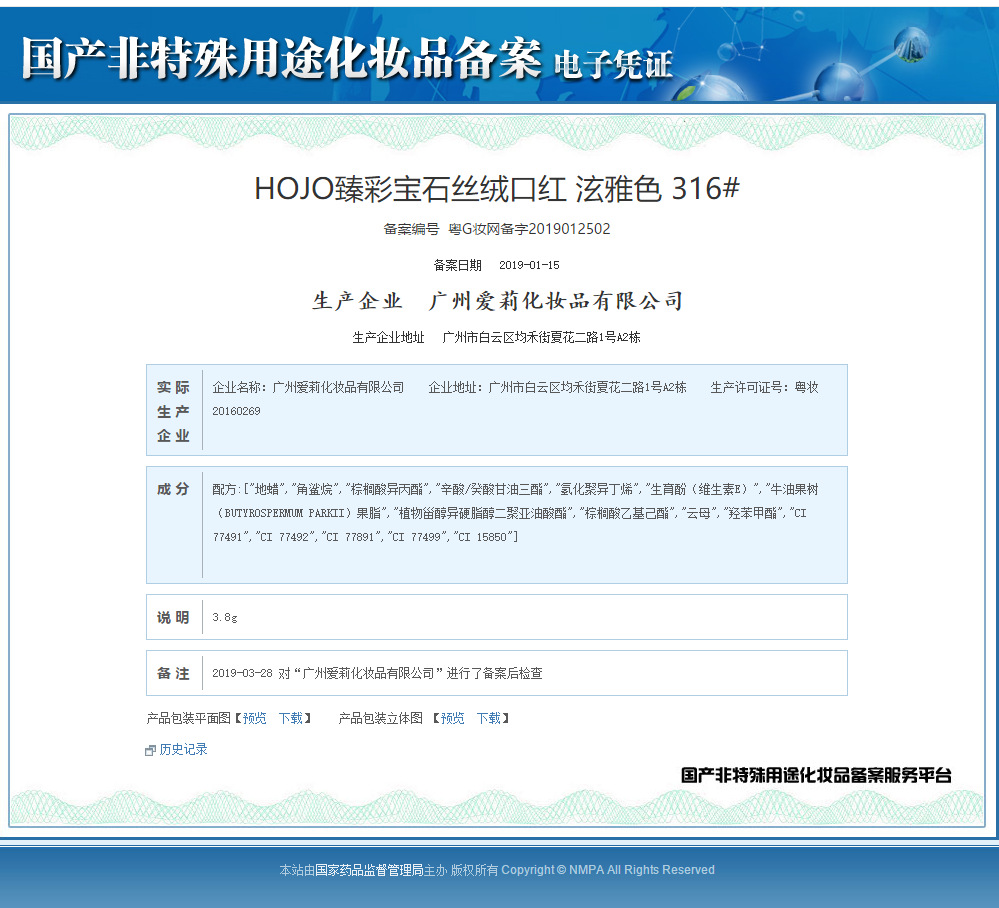
Task: Click the 国产非特殊用途化妆品备案 banner title
Action: (282, 59)
